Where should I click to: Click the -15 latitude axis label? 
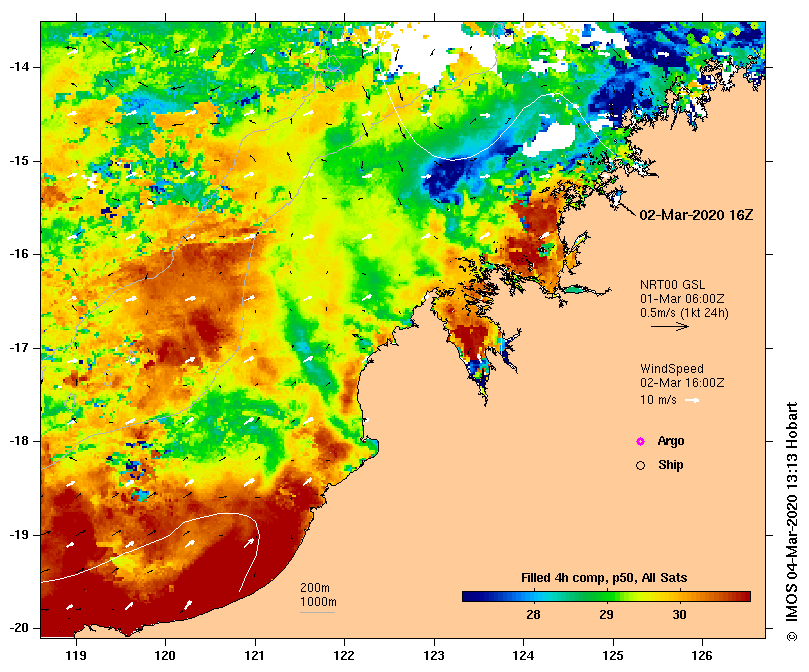pyautogui.click(x=19, y=161)
